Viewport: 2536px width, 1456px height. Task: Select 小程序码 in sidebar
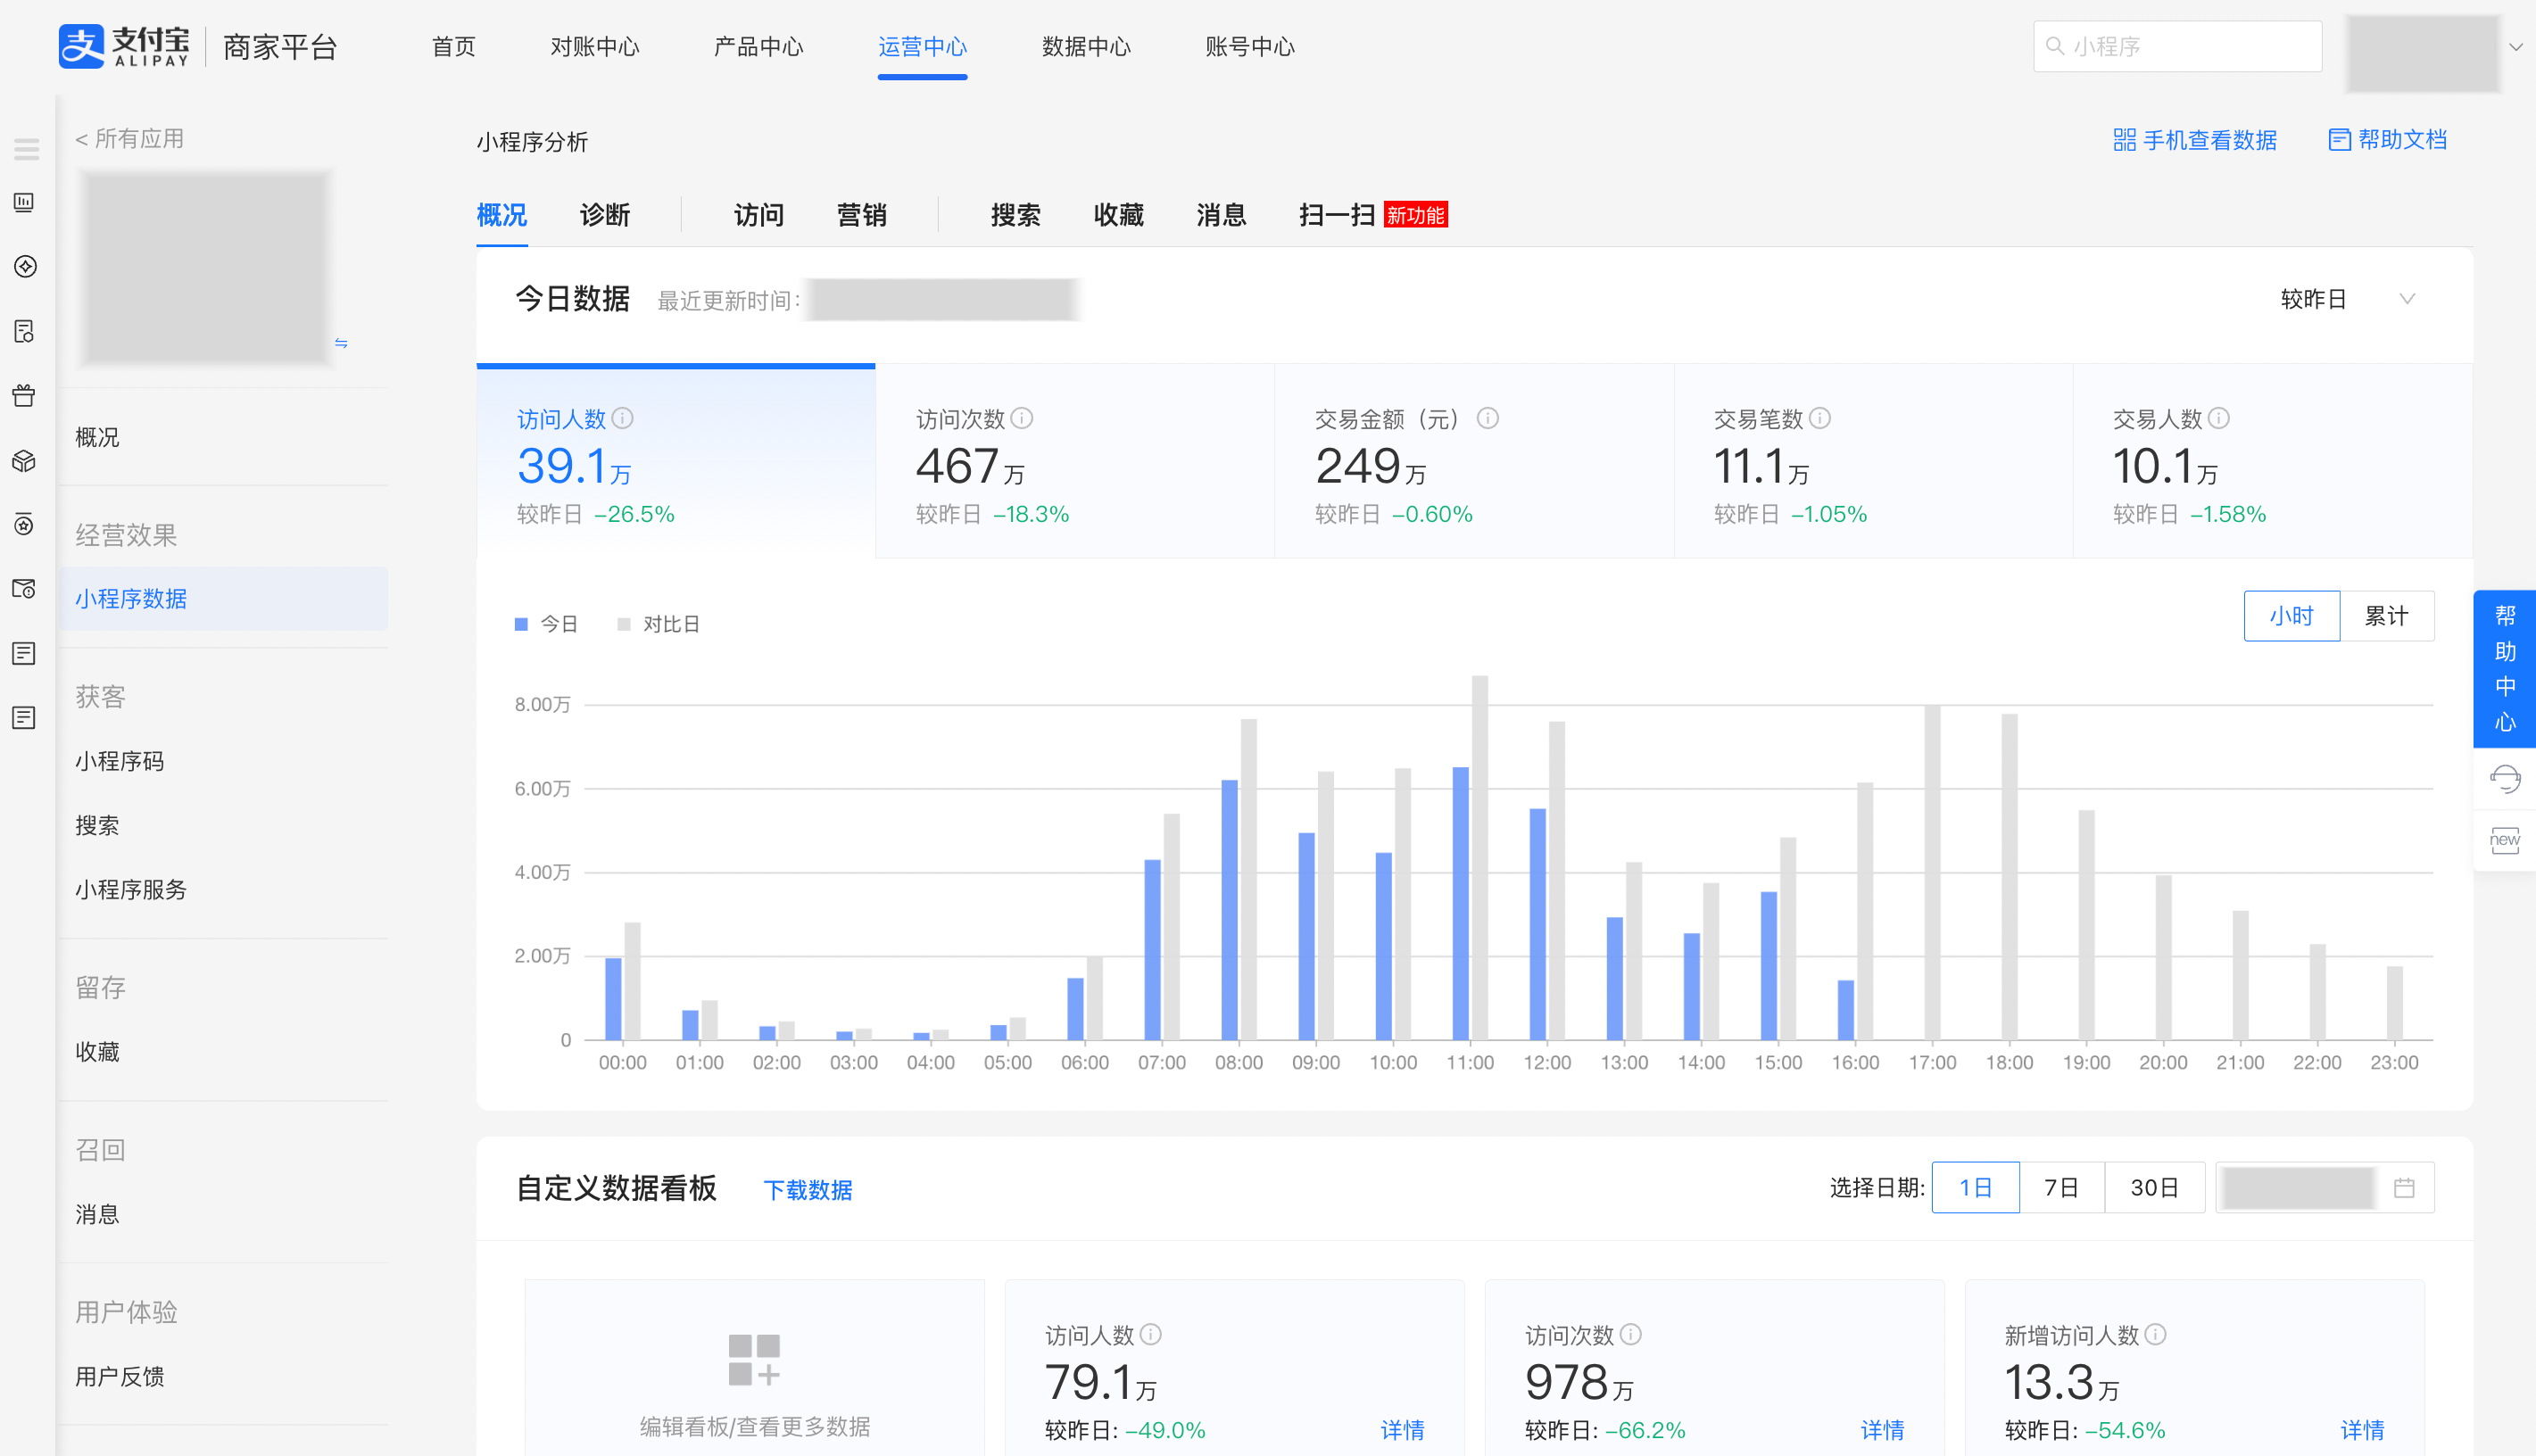pyautogui.click(x=120, y=761)
